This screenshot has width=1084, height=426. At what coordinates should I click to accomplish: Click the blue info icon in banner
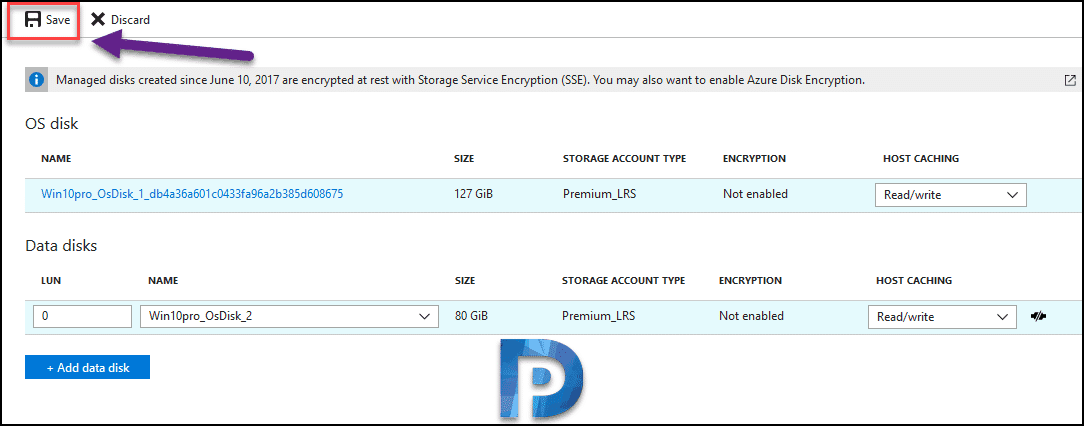pyautogui.click(x=37, y=80)
